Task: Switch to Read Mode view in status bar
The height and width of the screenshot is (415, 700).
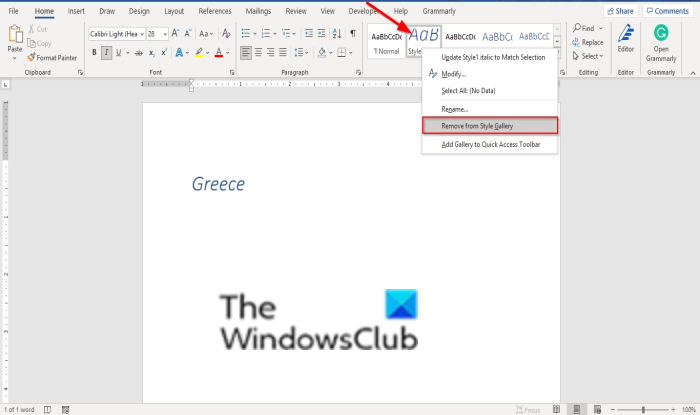Action: coord(556,409)
